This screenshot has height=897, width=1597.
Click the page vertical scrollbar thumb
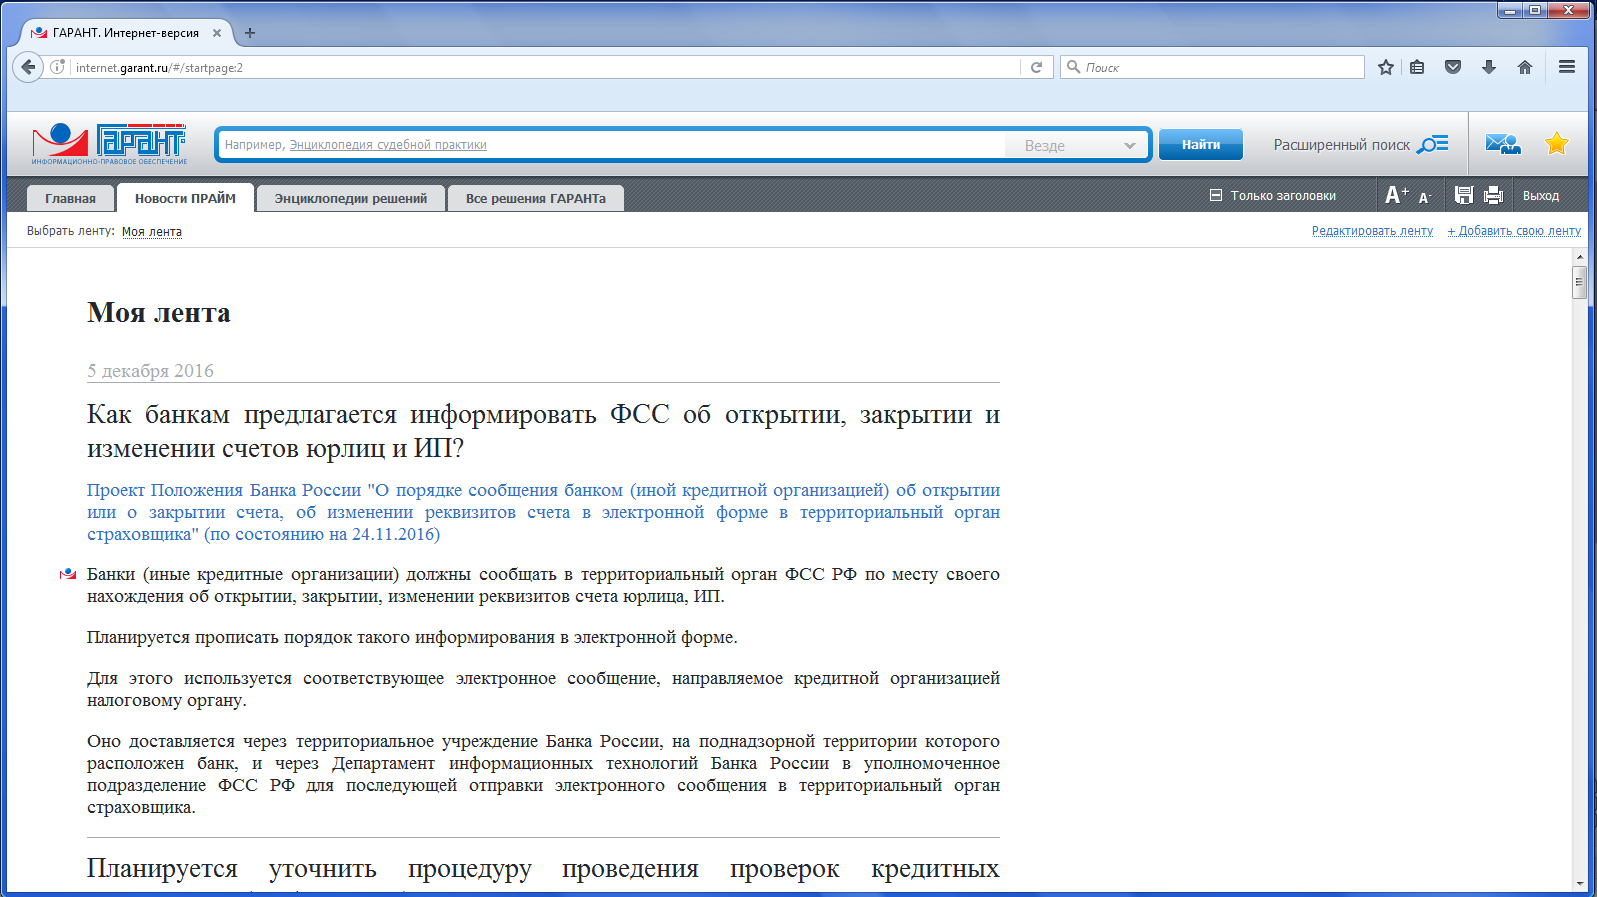(x=1580, y=282)
